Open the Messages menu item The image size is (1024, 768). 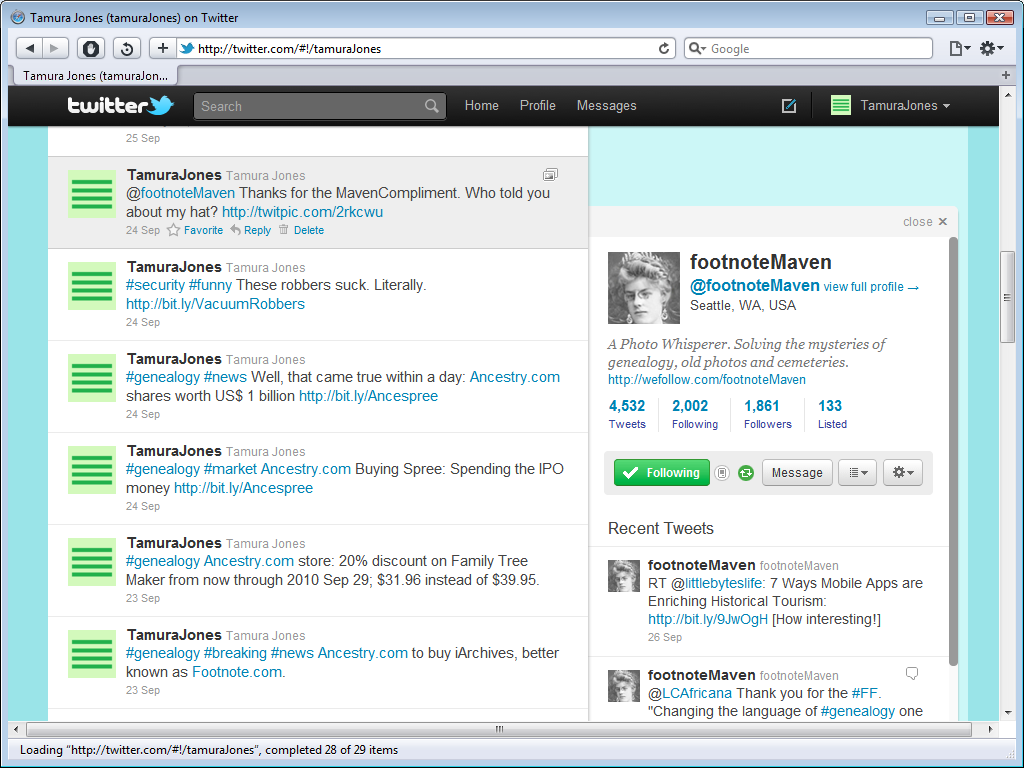point(606,106)
